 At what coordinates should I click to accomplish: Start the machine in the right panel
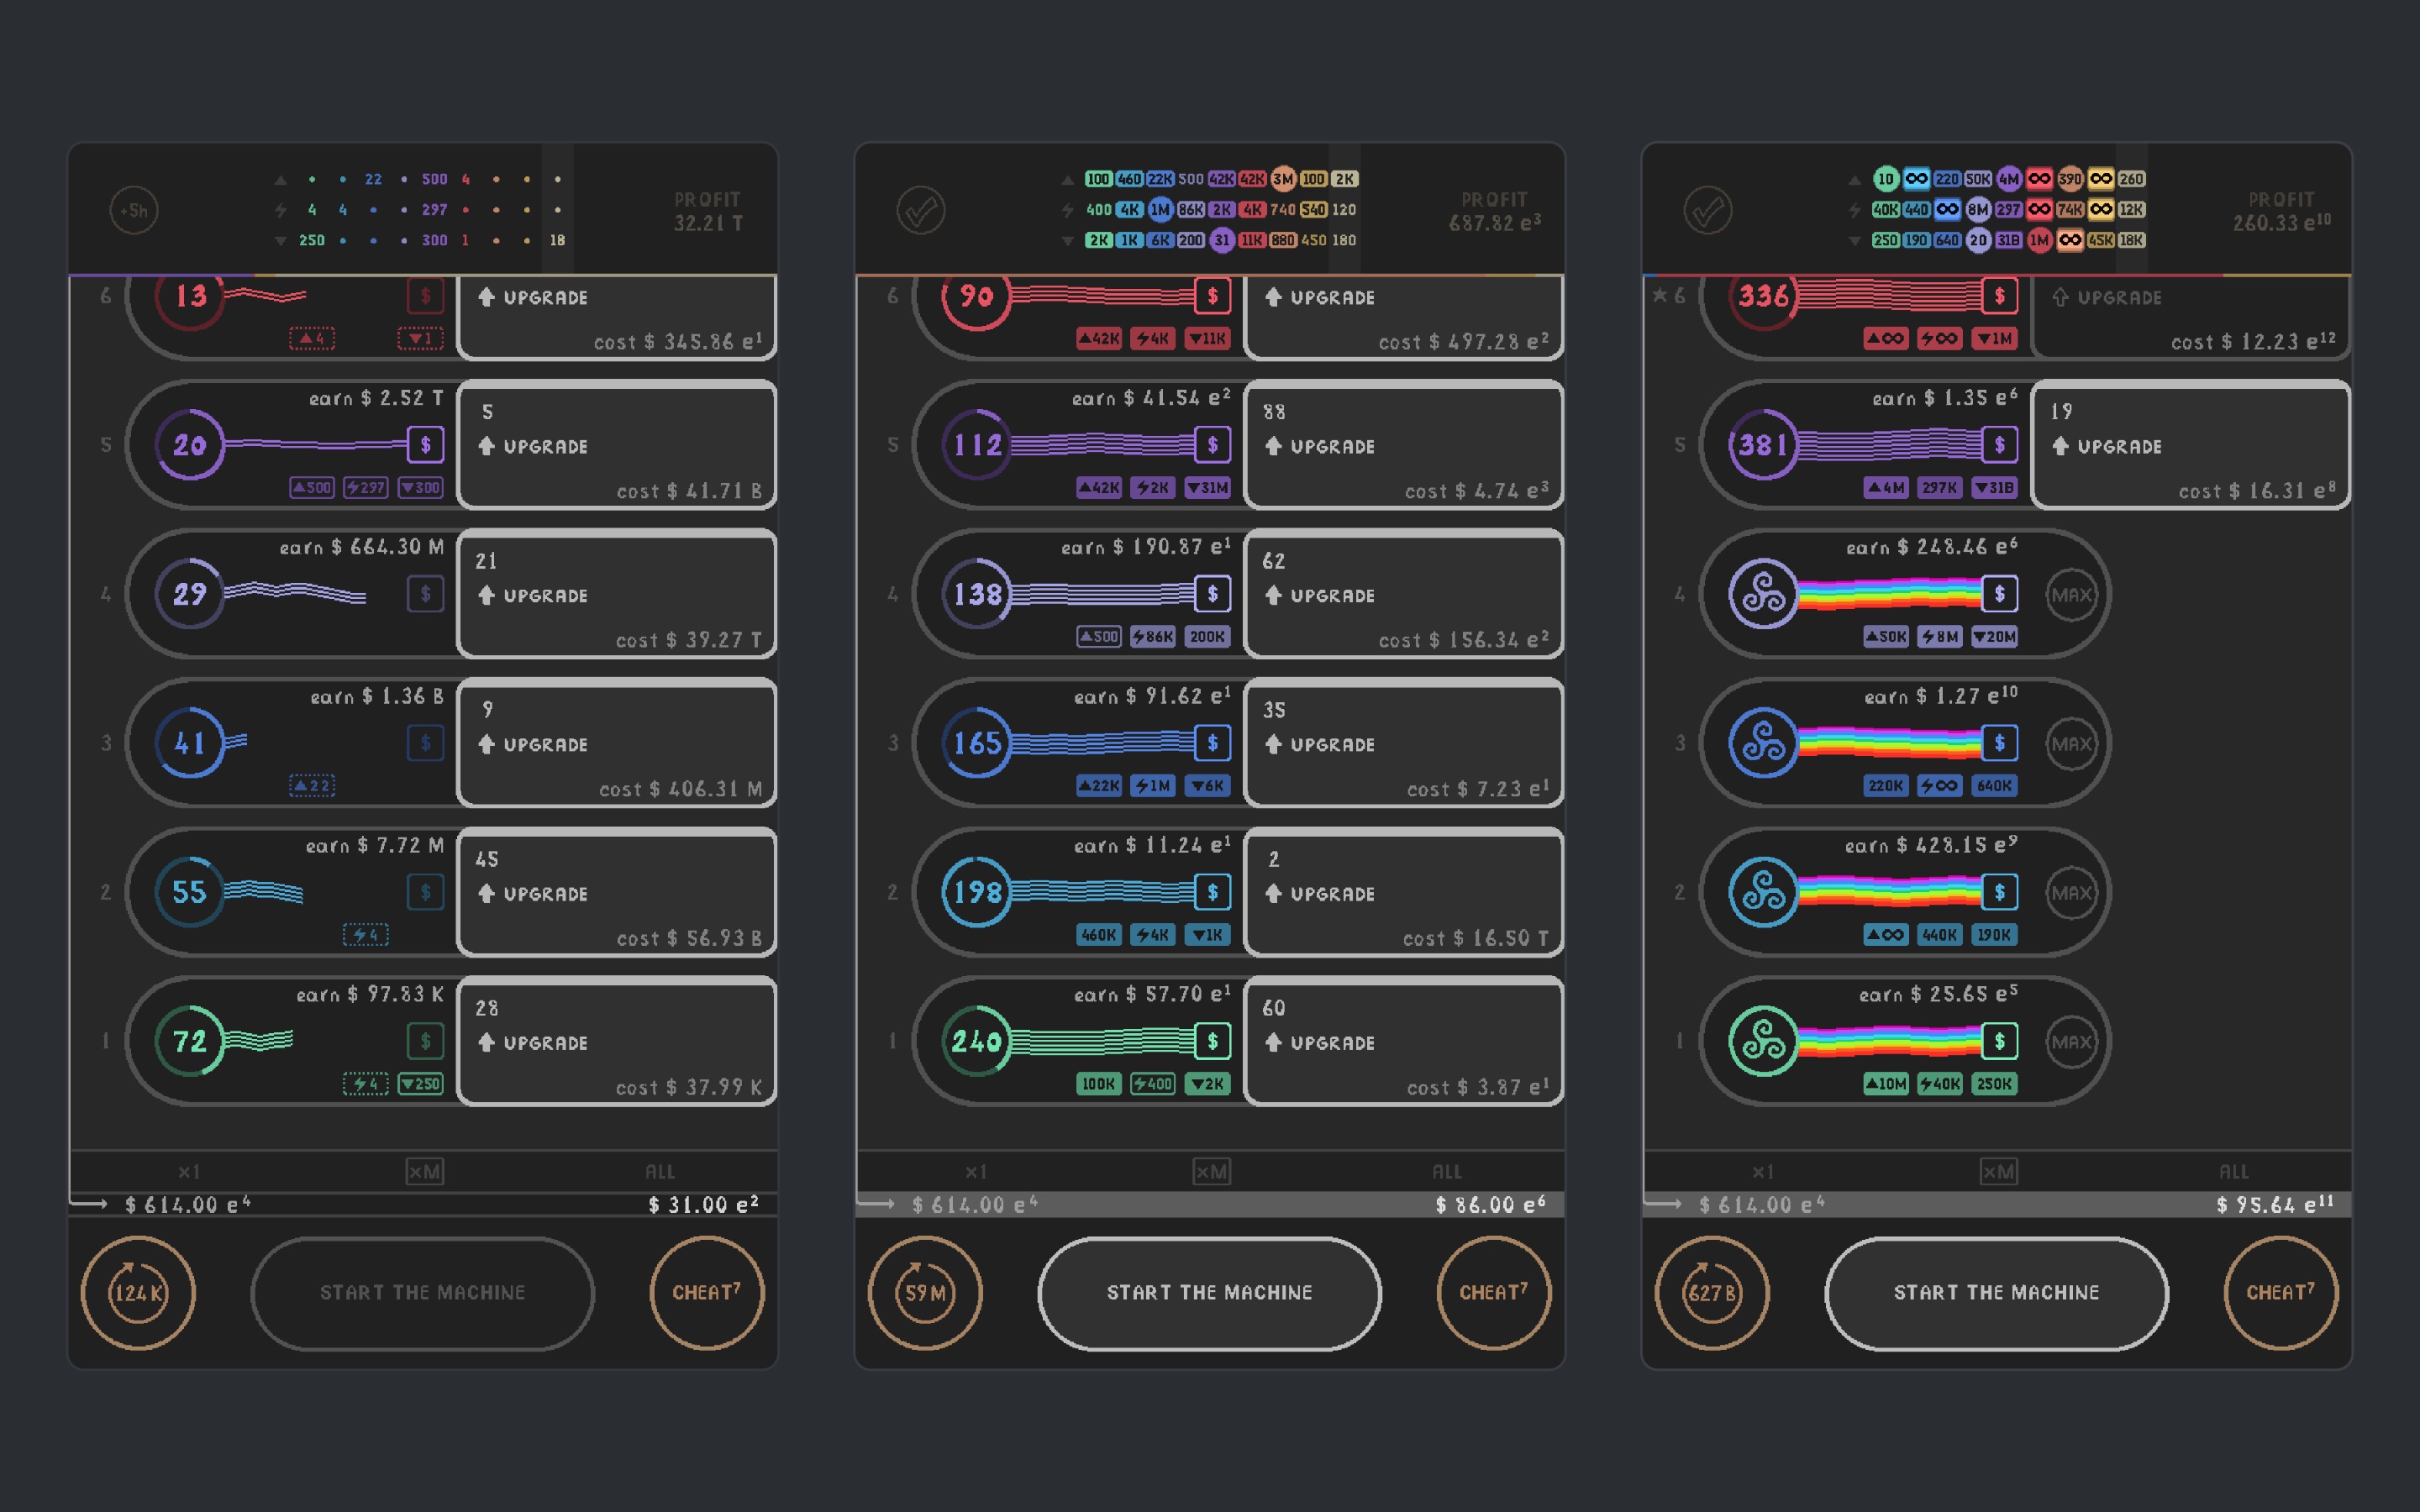[1997, 1293]
